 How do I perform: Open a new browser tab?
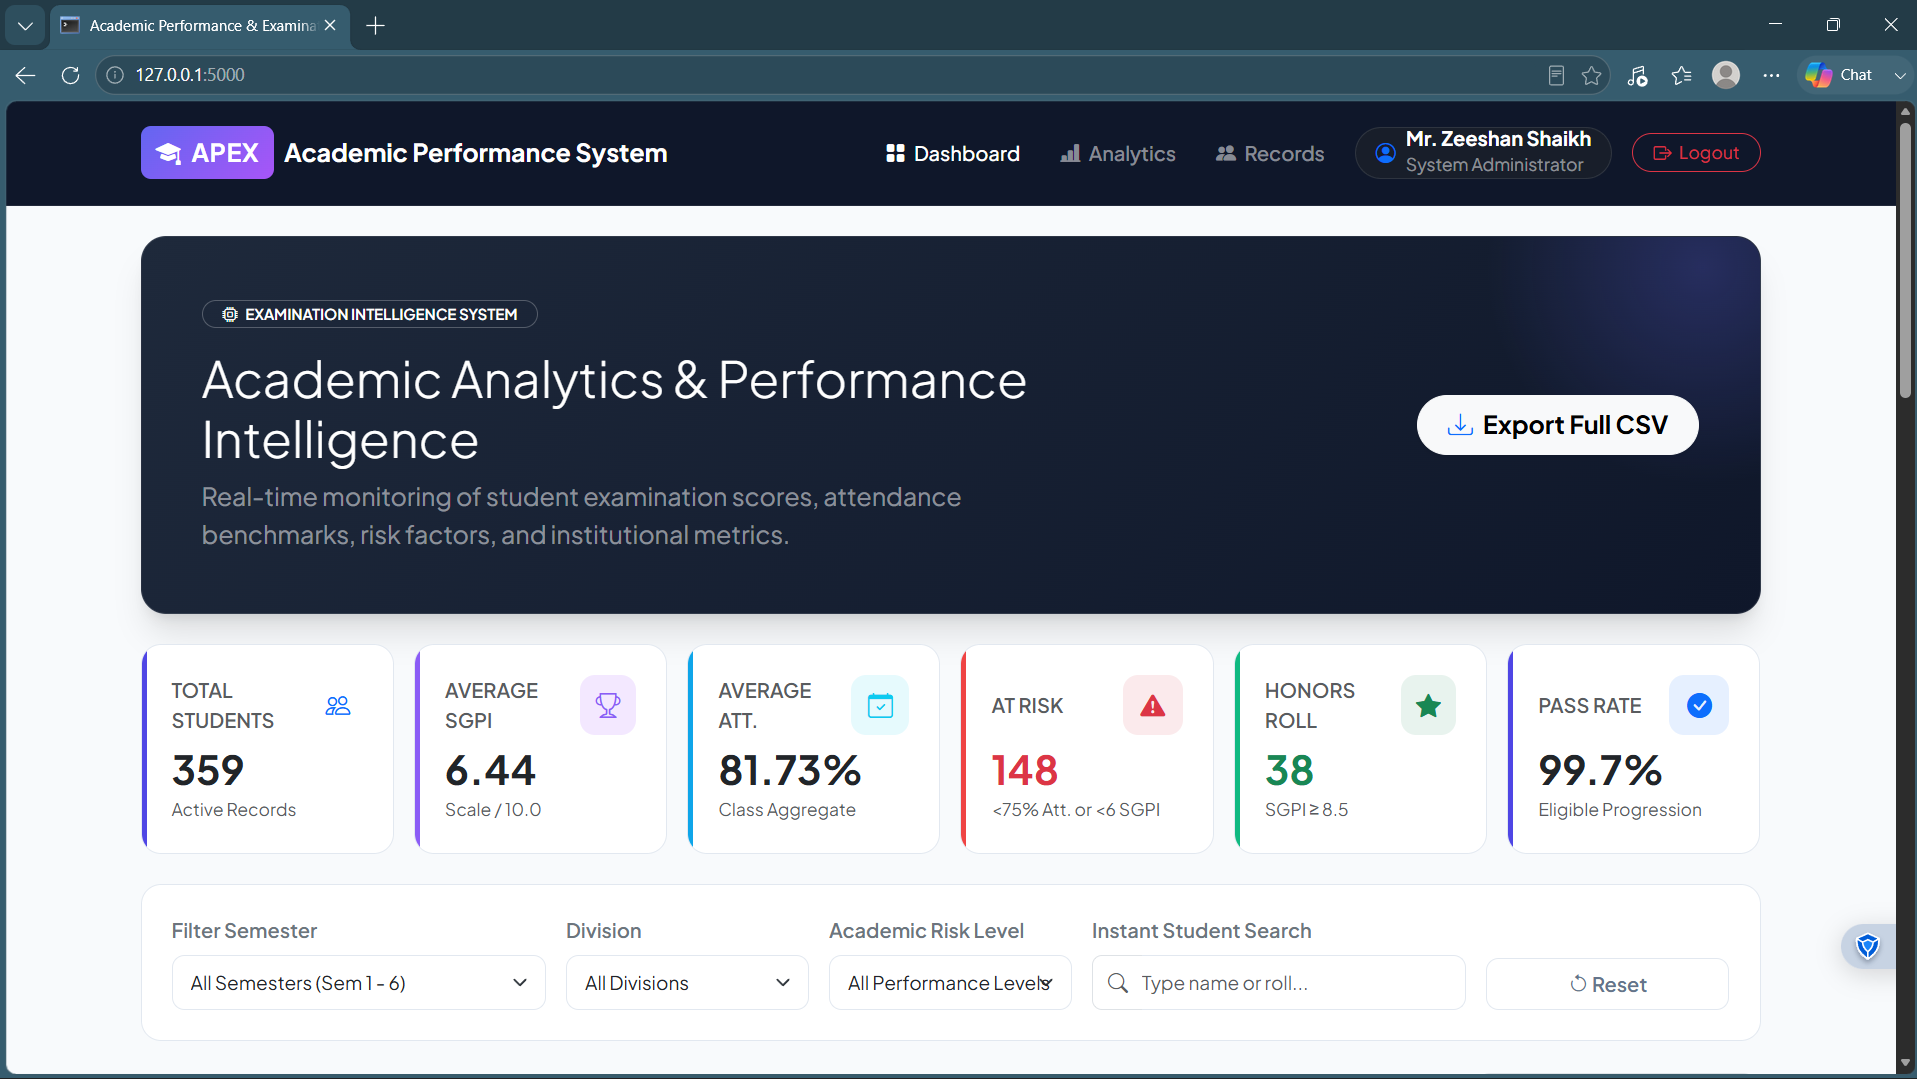tap(376, 26)
